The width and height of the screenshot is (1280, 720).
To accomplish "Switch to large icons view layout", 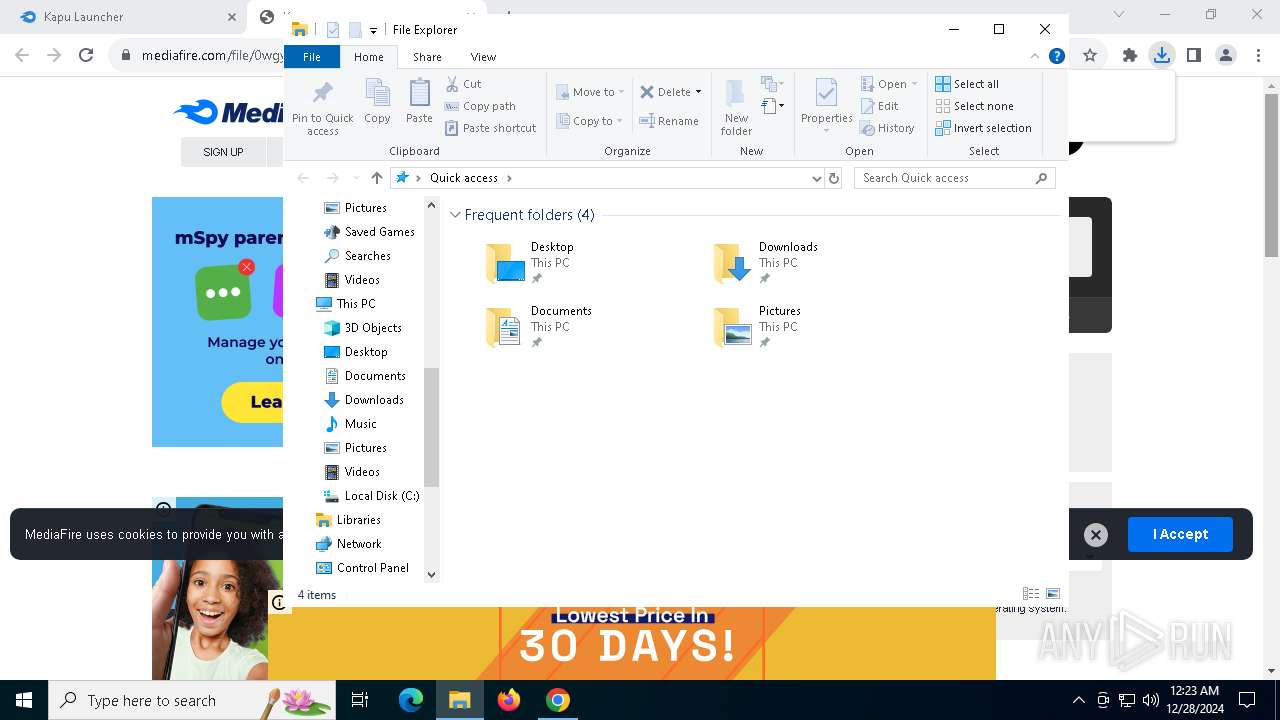I will (1052, 594).
